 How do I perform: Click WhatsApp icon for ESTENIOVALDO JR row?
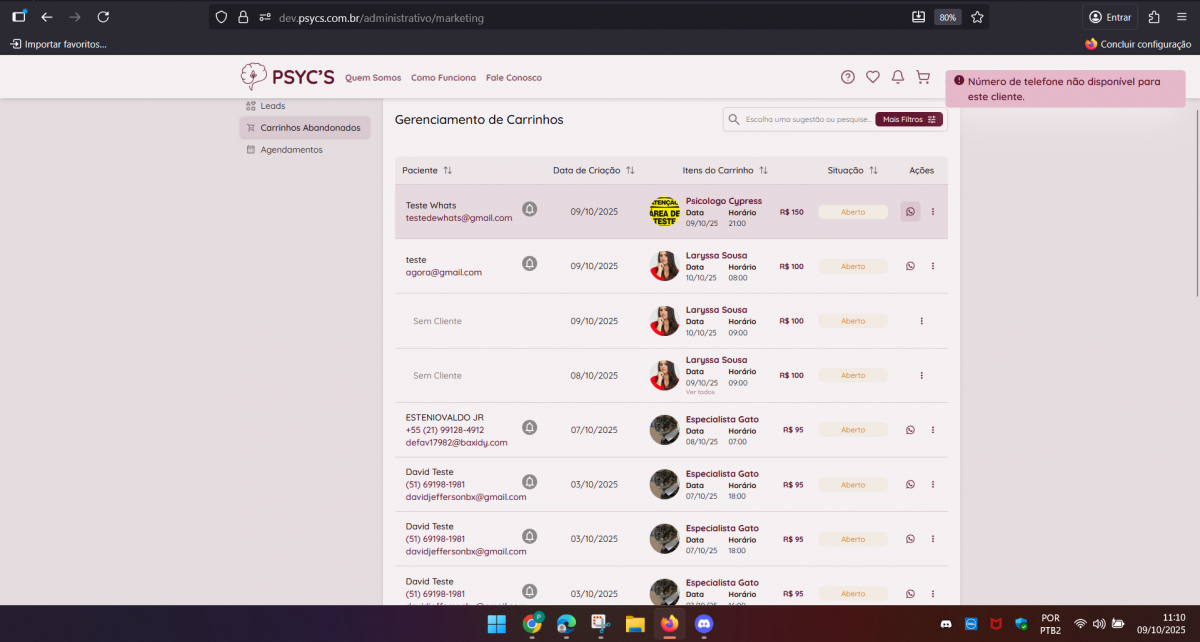(x=910, y=430)
